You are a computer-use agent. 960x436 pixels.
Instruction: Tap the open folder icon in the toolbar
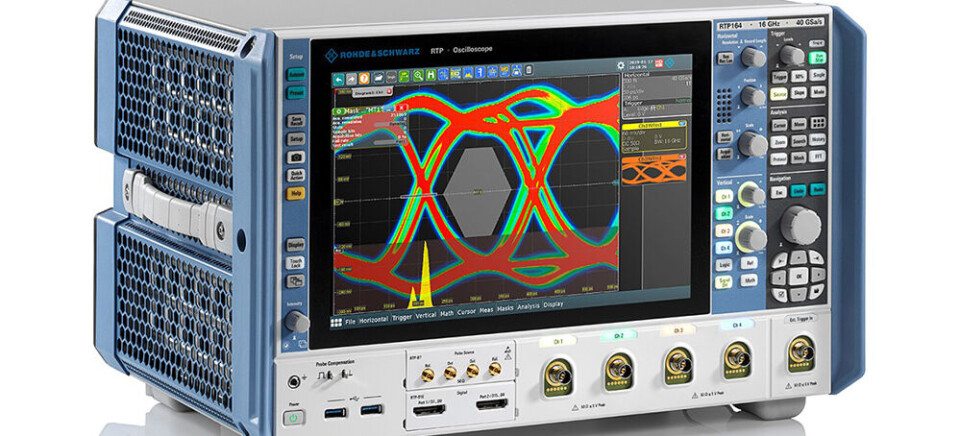click(x=378, y=77)
